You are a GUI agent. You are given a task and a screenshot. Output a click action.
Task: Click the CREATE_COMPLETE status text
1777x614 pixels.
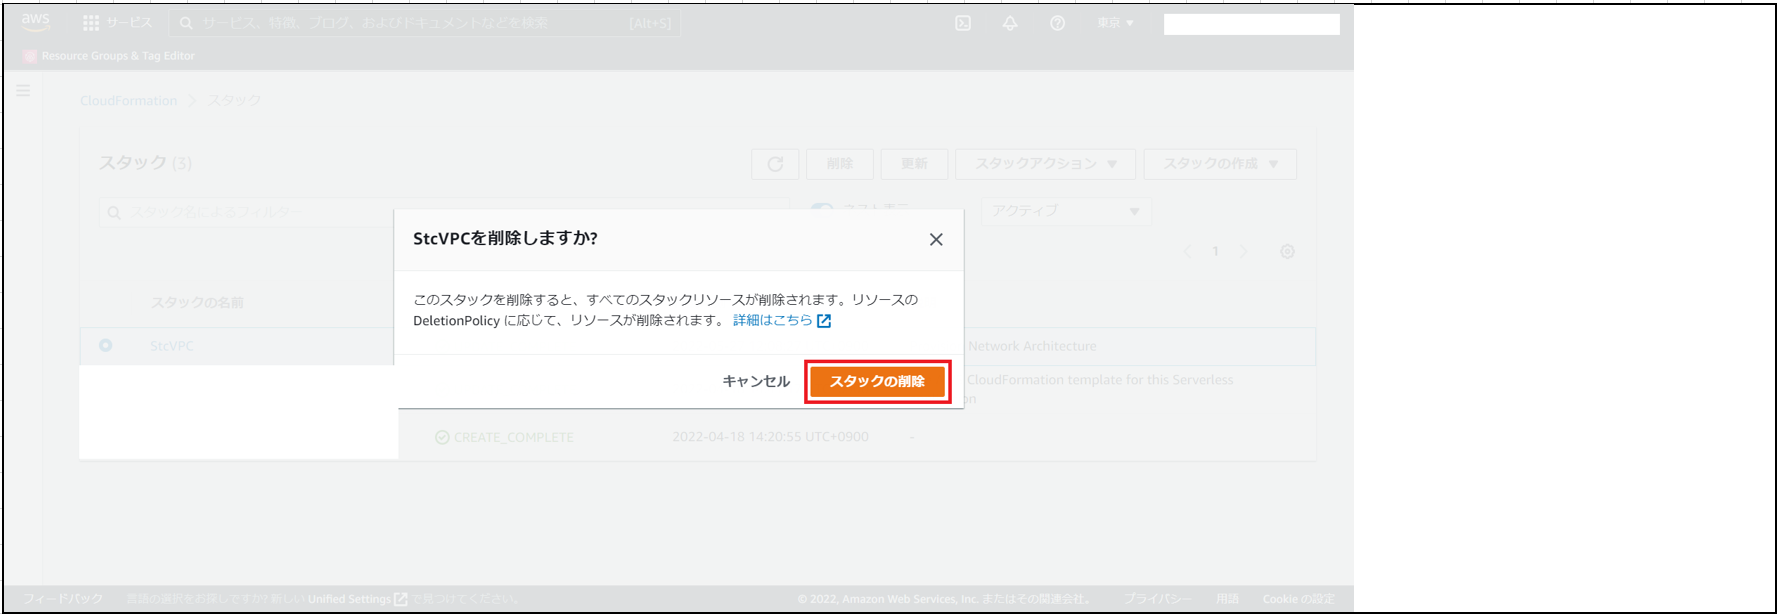(x=514, y=437)
